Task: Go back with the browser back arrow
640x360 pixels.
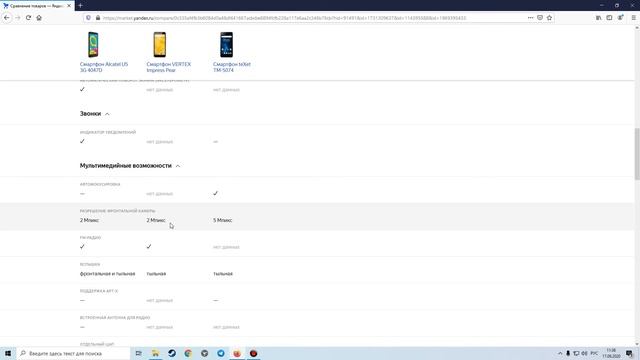Action: tap(7, 18)
